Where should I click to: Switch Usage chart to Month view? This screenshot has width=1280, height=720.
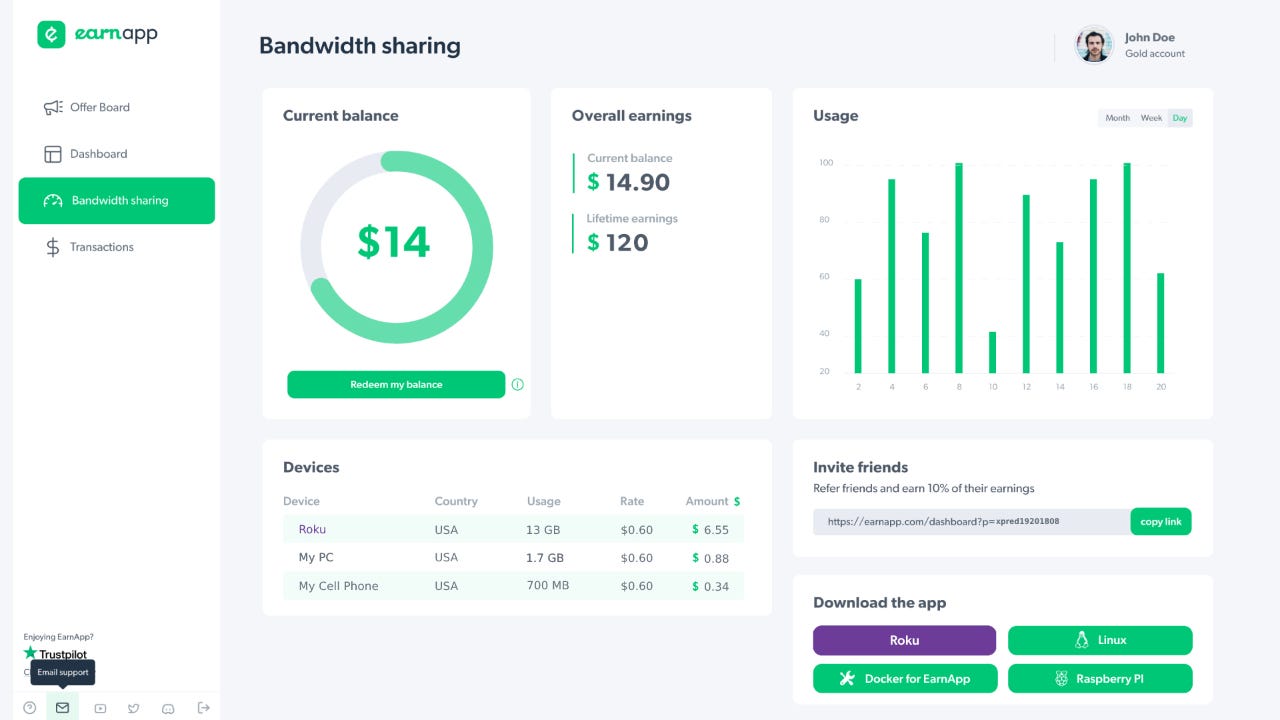click(x=1117, y=117)
